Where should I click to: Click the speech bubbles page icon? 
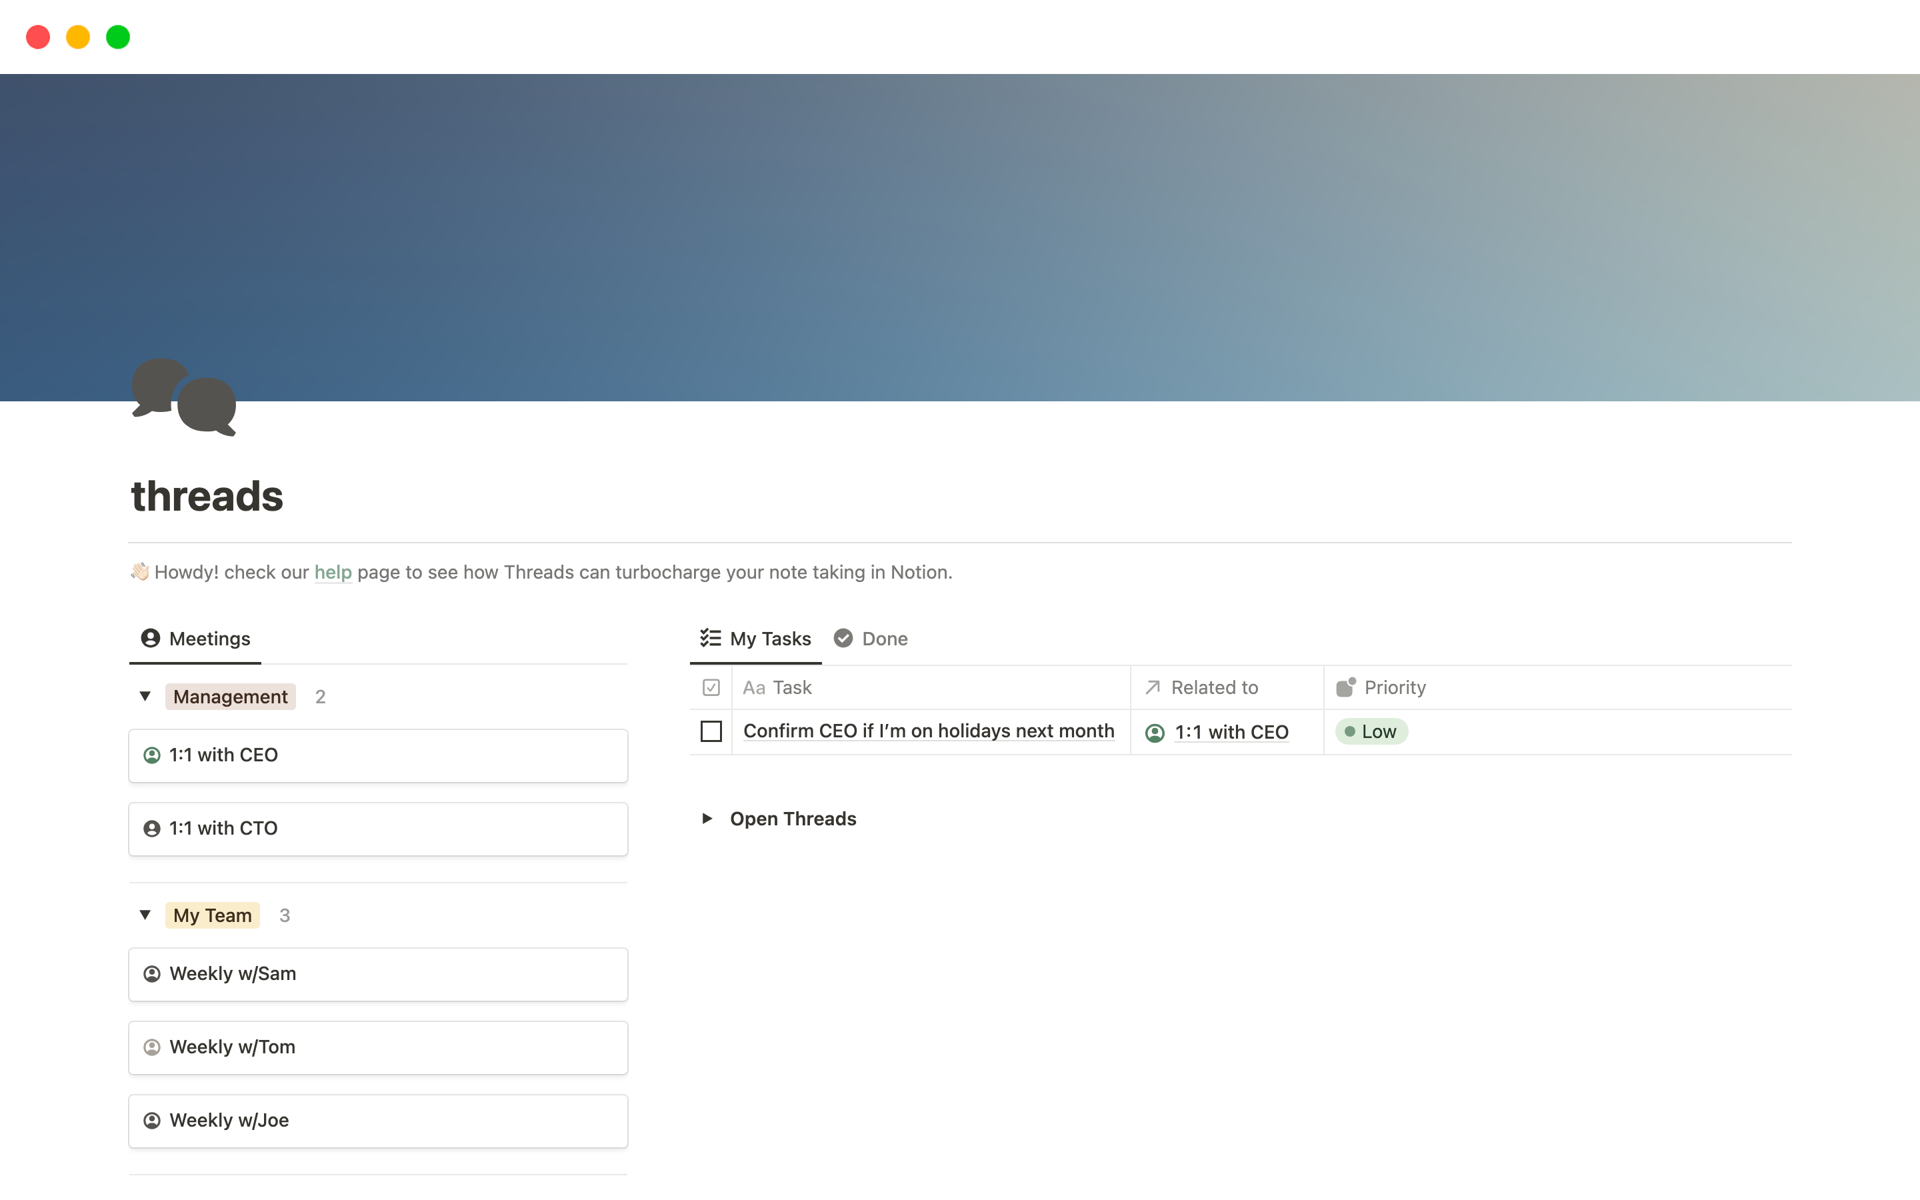(x=184, y=397)
